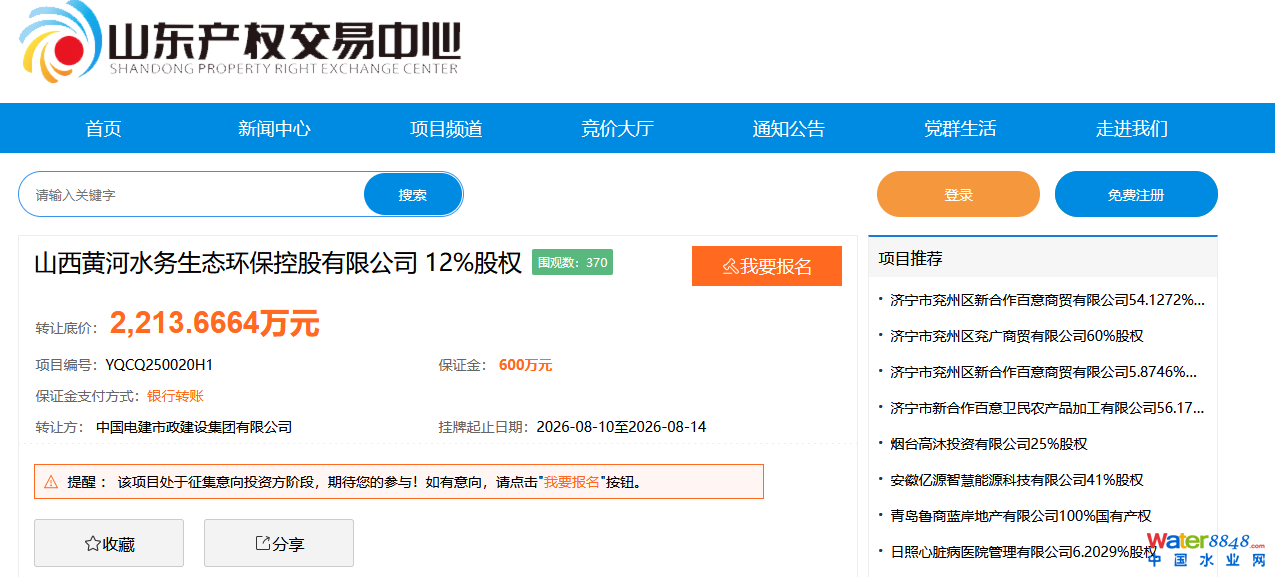Open 安徽亿源智慧能源科技有限公司41%股权 listing
Viewport: 1275px width, 577px height.
(x=1016, y=479)
